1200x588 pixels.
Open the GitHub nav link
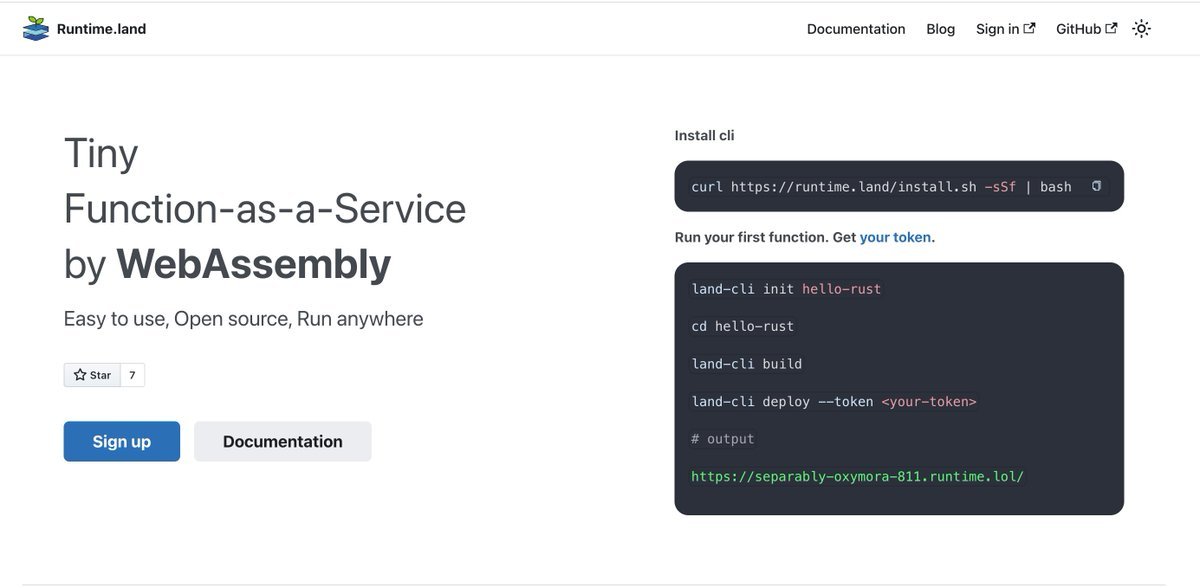click(1078, 29)
